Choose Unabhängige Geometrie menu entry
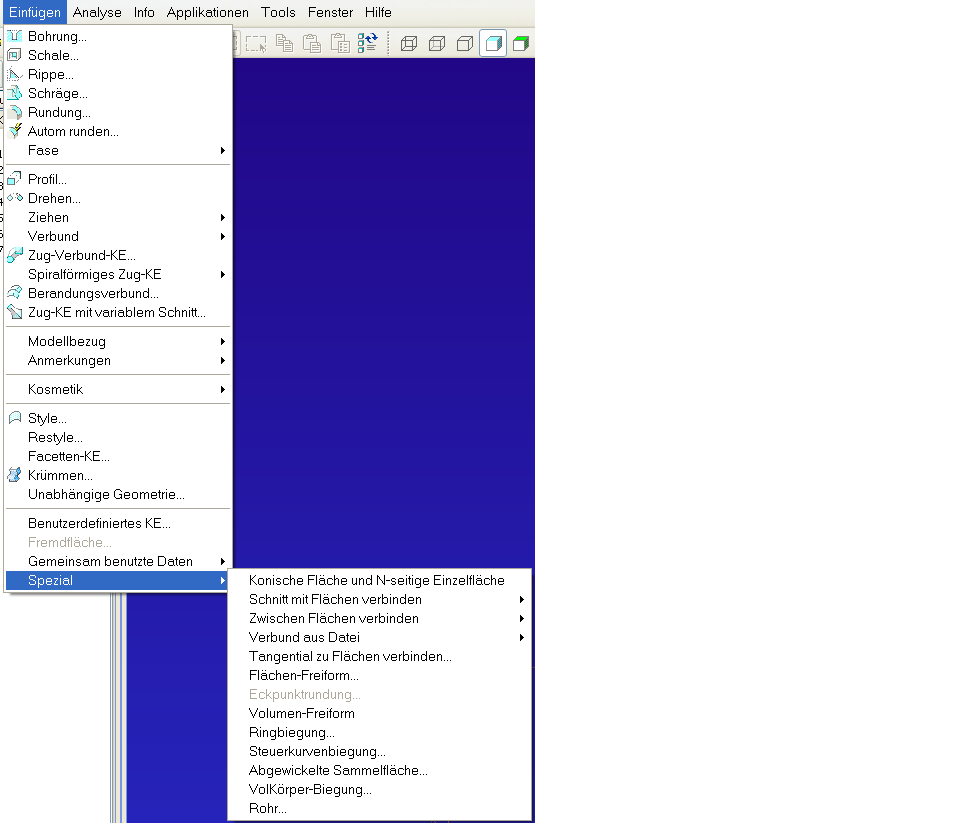The height and width of the screenshot is (823, 960). (x=118, y=494)
